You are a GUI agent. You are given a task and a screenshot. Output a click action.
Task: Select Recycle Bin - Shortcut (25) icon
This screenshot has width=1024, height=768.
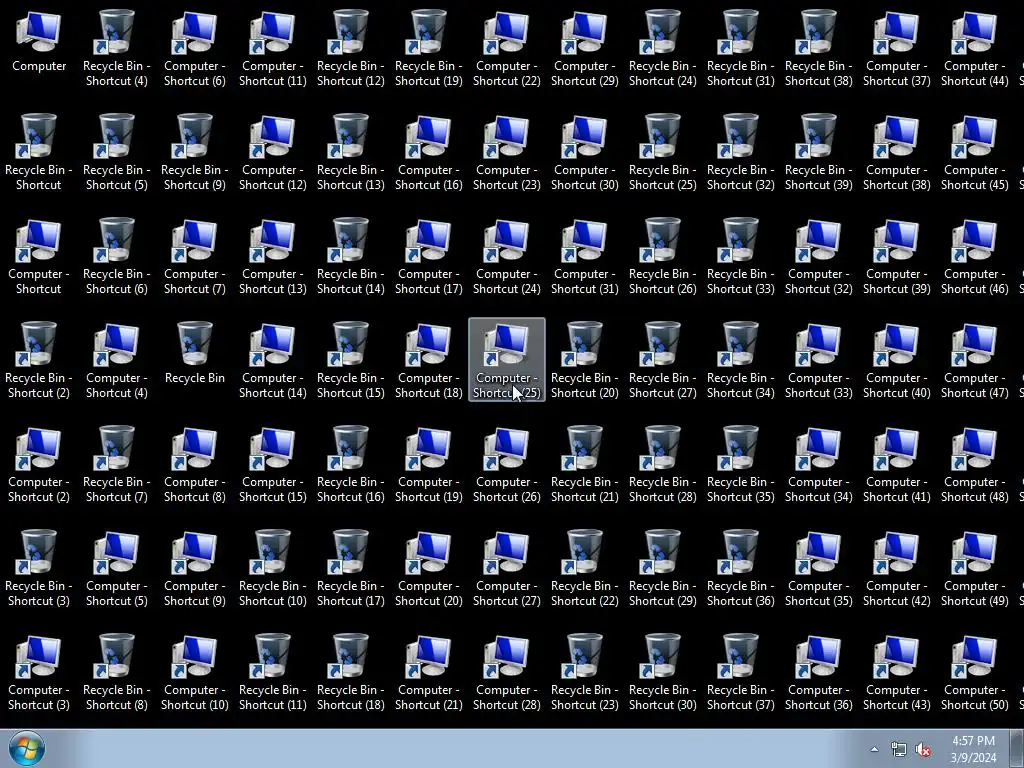pos(662,152)
